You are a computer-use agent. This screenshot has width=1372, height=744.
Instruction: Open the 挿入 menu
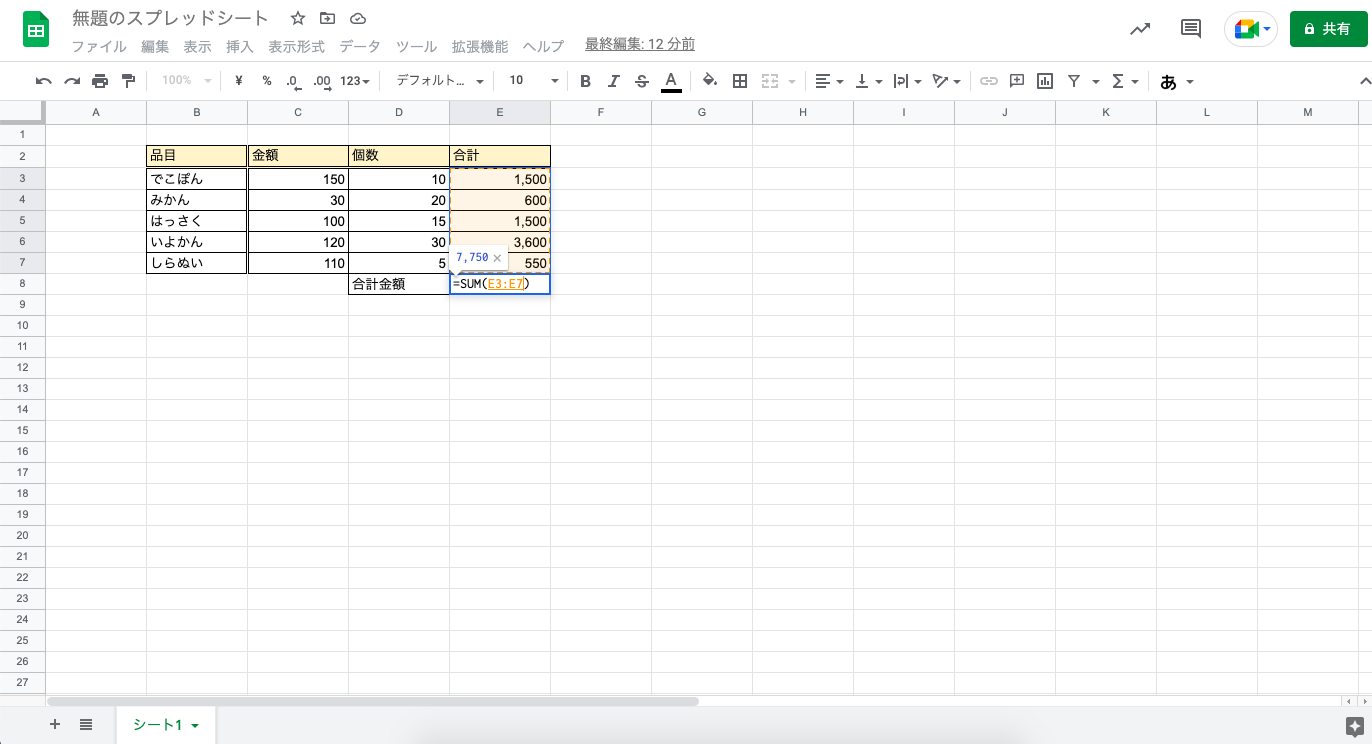coord(239,46)
